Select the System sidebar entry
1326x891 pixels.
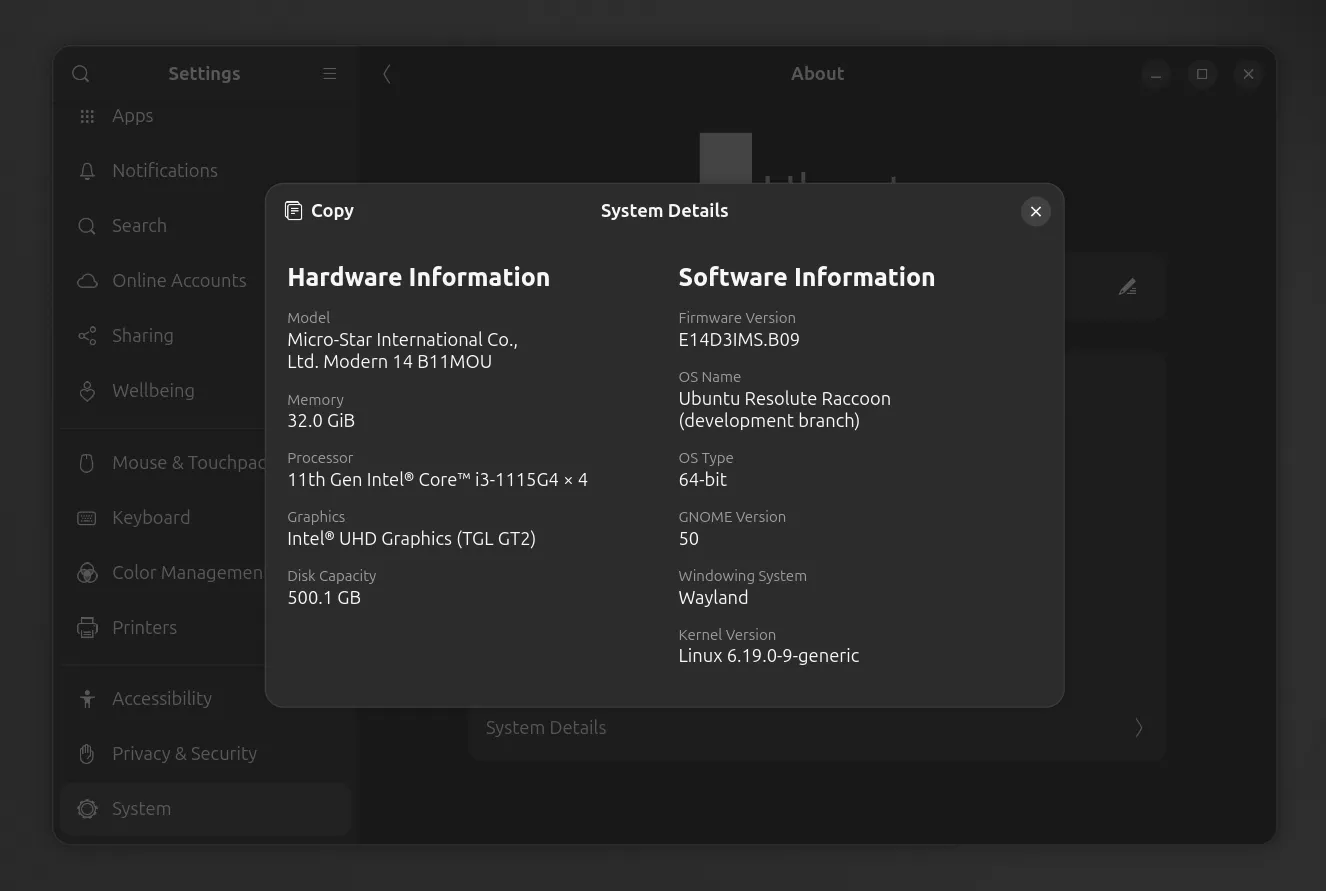tap(205, 809)
